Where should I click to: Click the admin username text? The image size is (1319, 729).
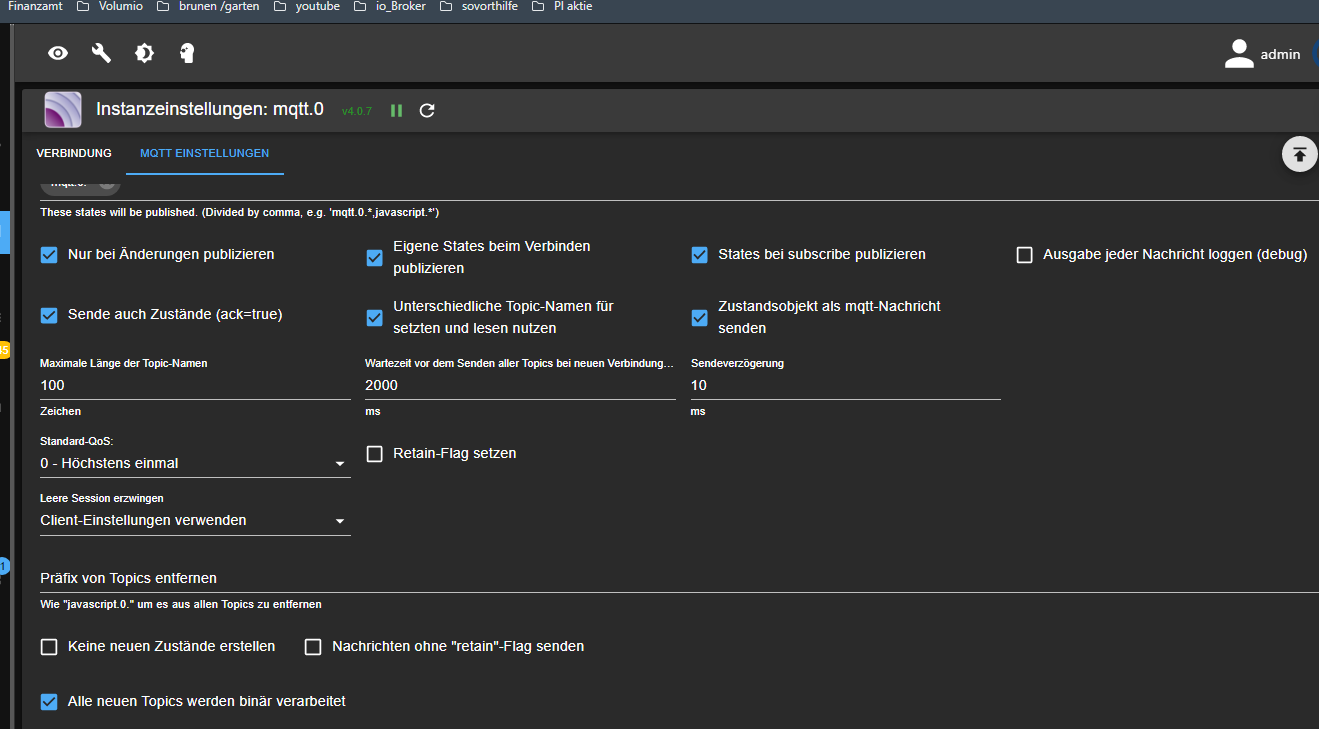(x=1280, y=55)
